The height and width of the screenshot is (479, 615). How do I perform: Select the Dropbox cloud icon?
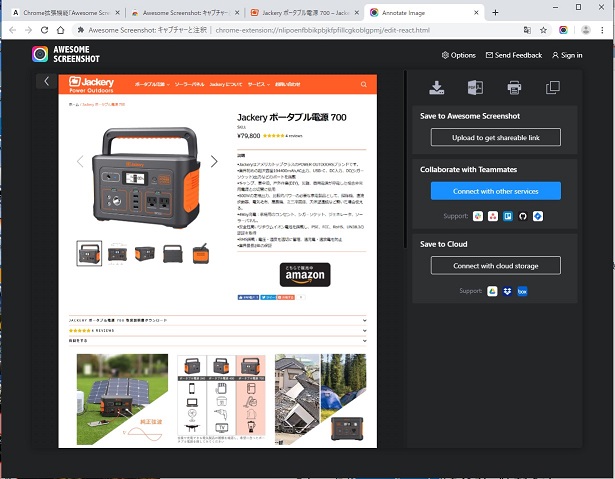click(x=507, y=291)
